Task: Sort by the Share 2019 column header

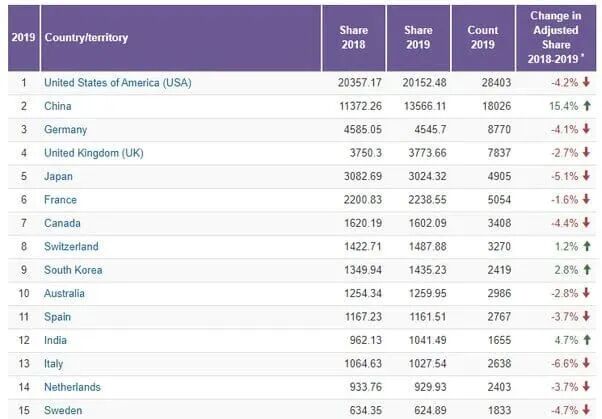Action: [418, 38]
